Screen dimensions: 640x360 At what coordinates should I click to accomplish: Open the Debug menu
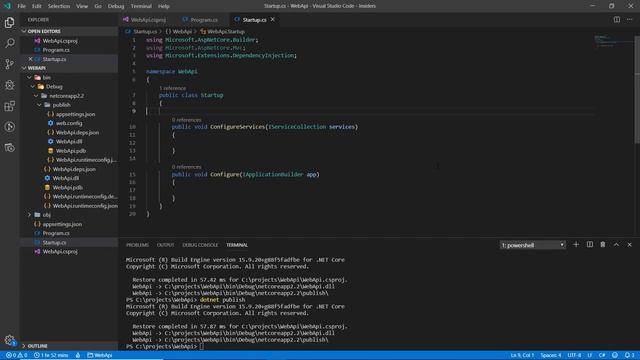116,6
